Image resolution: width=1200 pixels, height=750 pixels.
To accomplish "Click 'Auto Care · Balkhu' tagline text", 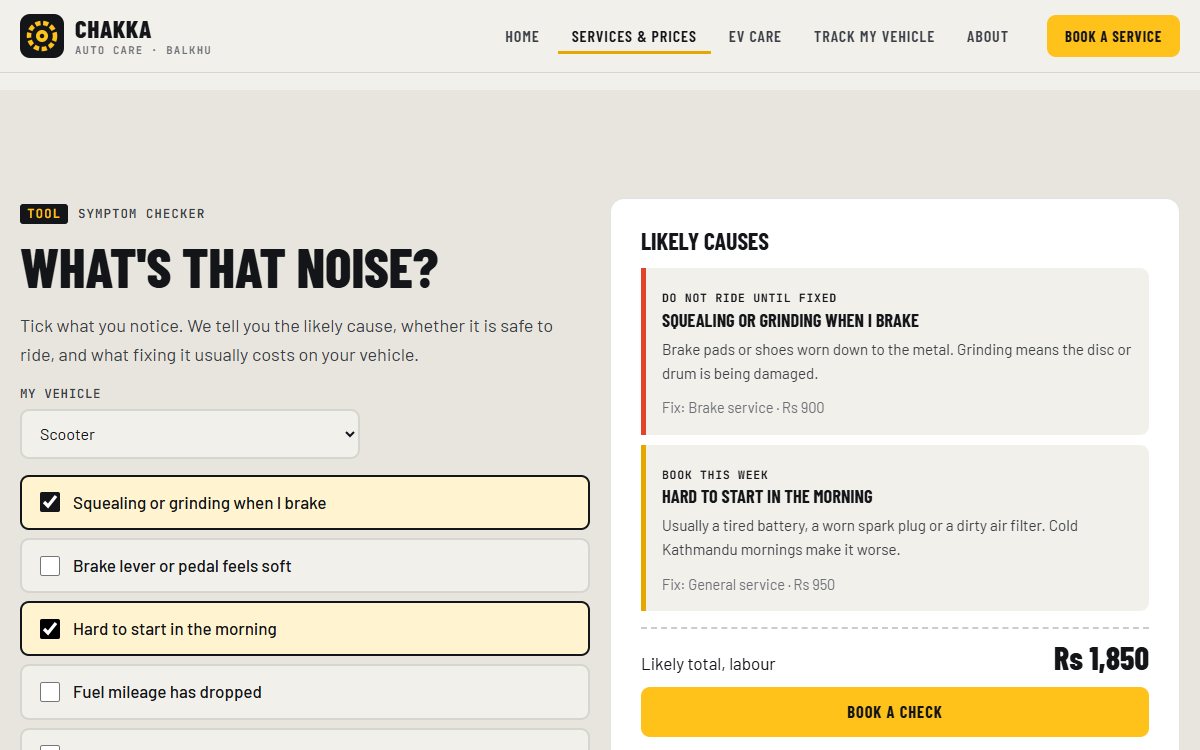I will click(143, 50).
